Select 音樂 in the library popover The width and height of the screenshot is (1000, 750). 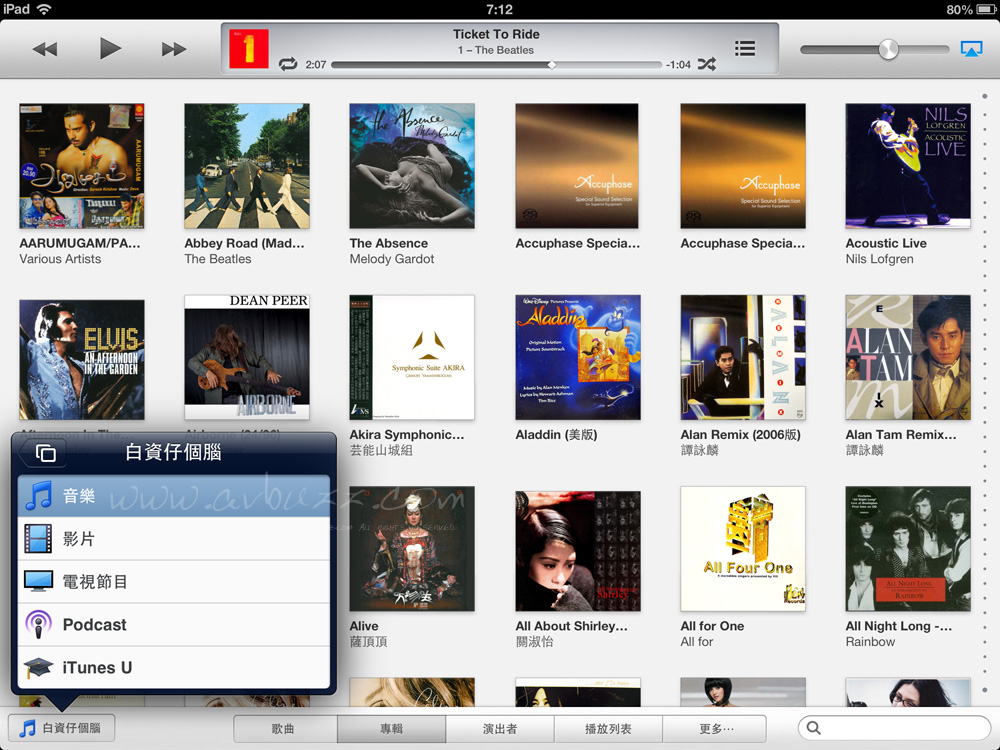pyautogui.click(x=174, y=496)
